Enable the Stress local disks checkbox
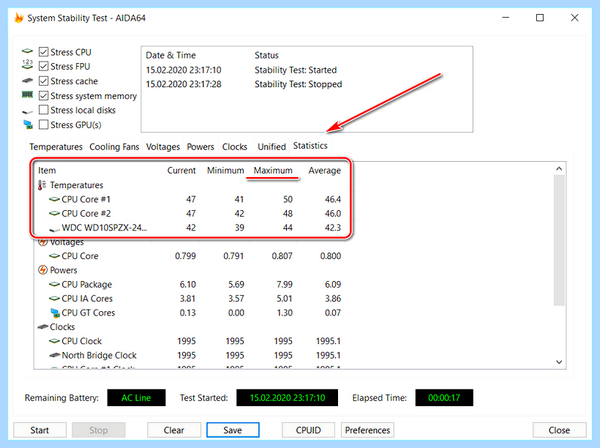600x448 pixels. tap(44, 110)
